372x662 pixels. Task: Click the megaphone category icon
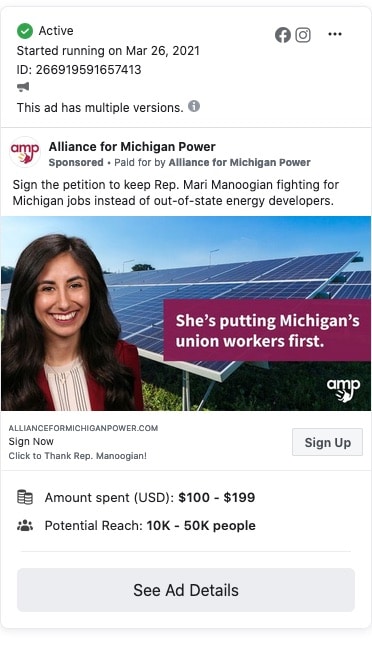tap(23, 87)
